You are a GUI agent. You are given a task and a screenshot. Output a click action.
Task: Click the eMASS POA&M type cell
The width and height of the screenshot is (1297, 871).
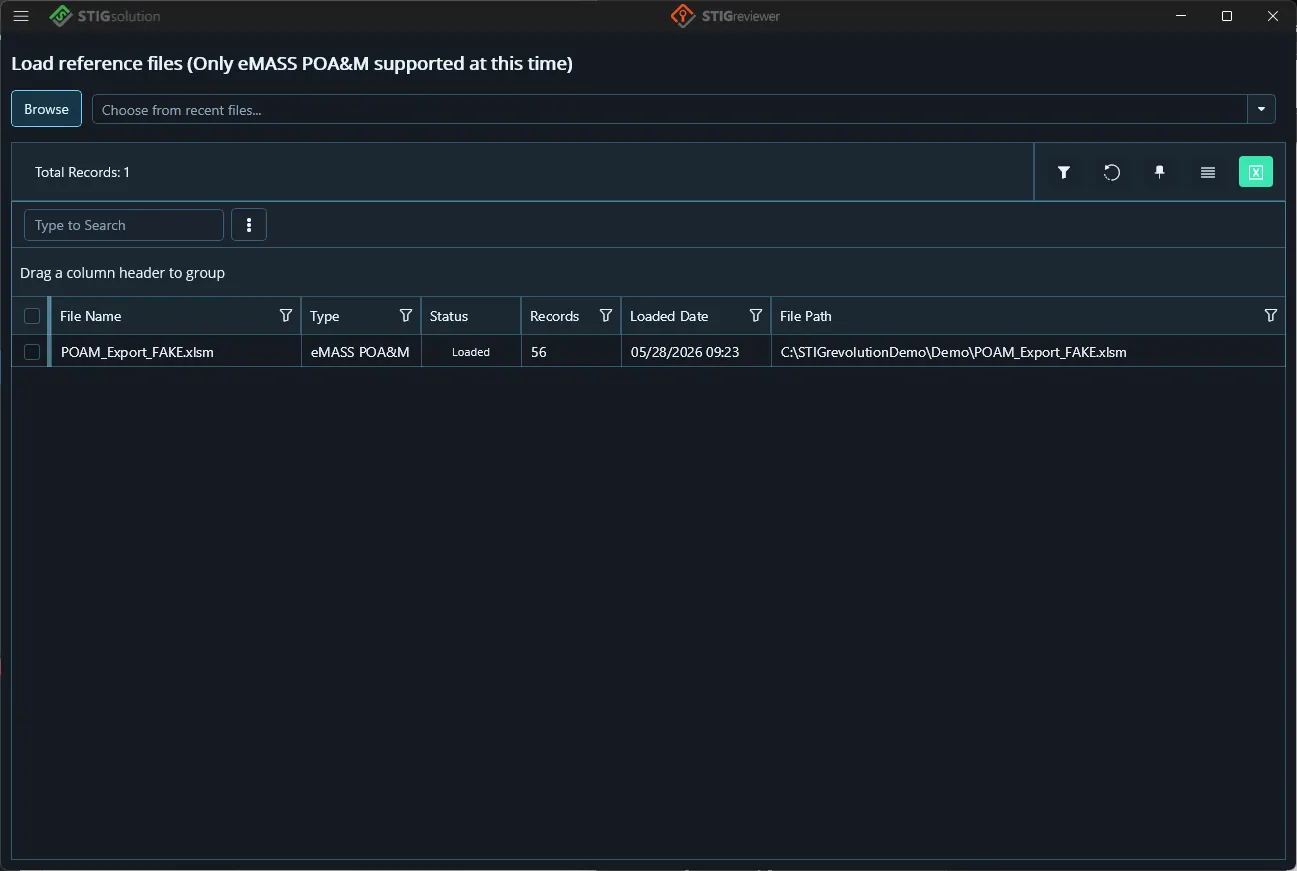point(360,352)
